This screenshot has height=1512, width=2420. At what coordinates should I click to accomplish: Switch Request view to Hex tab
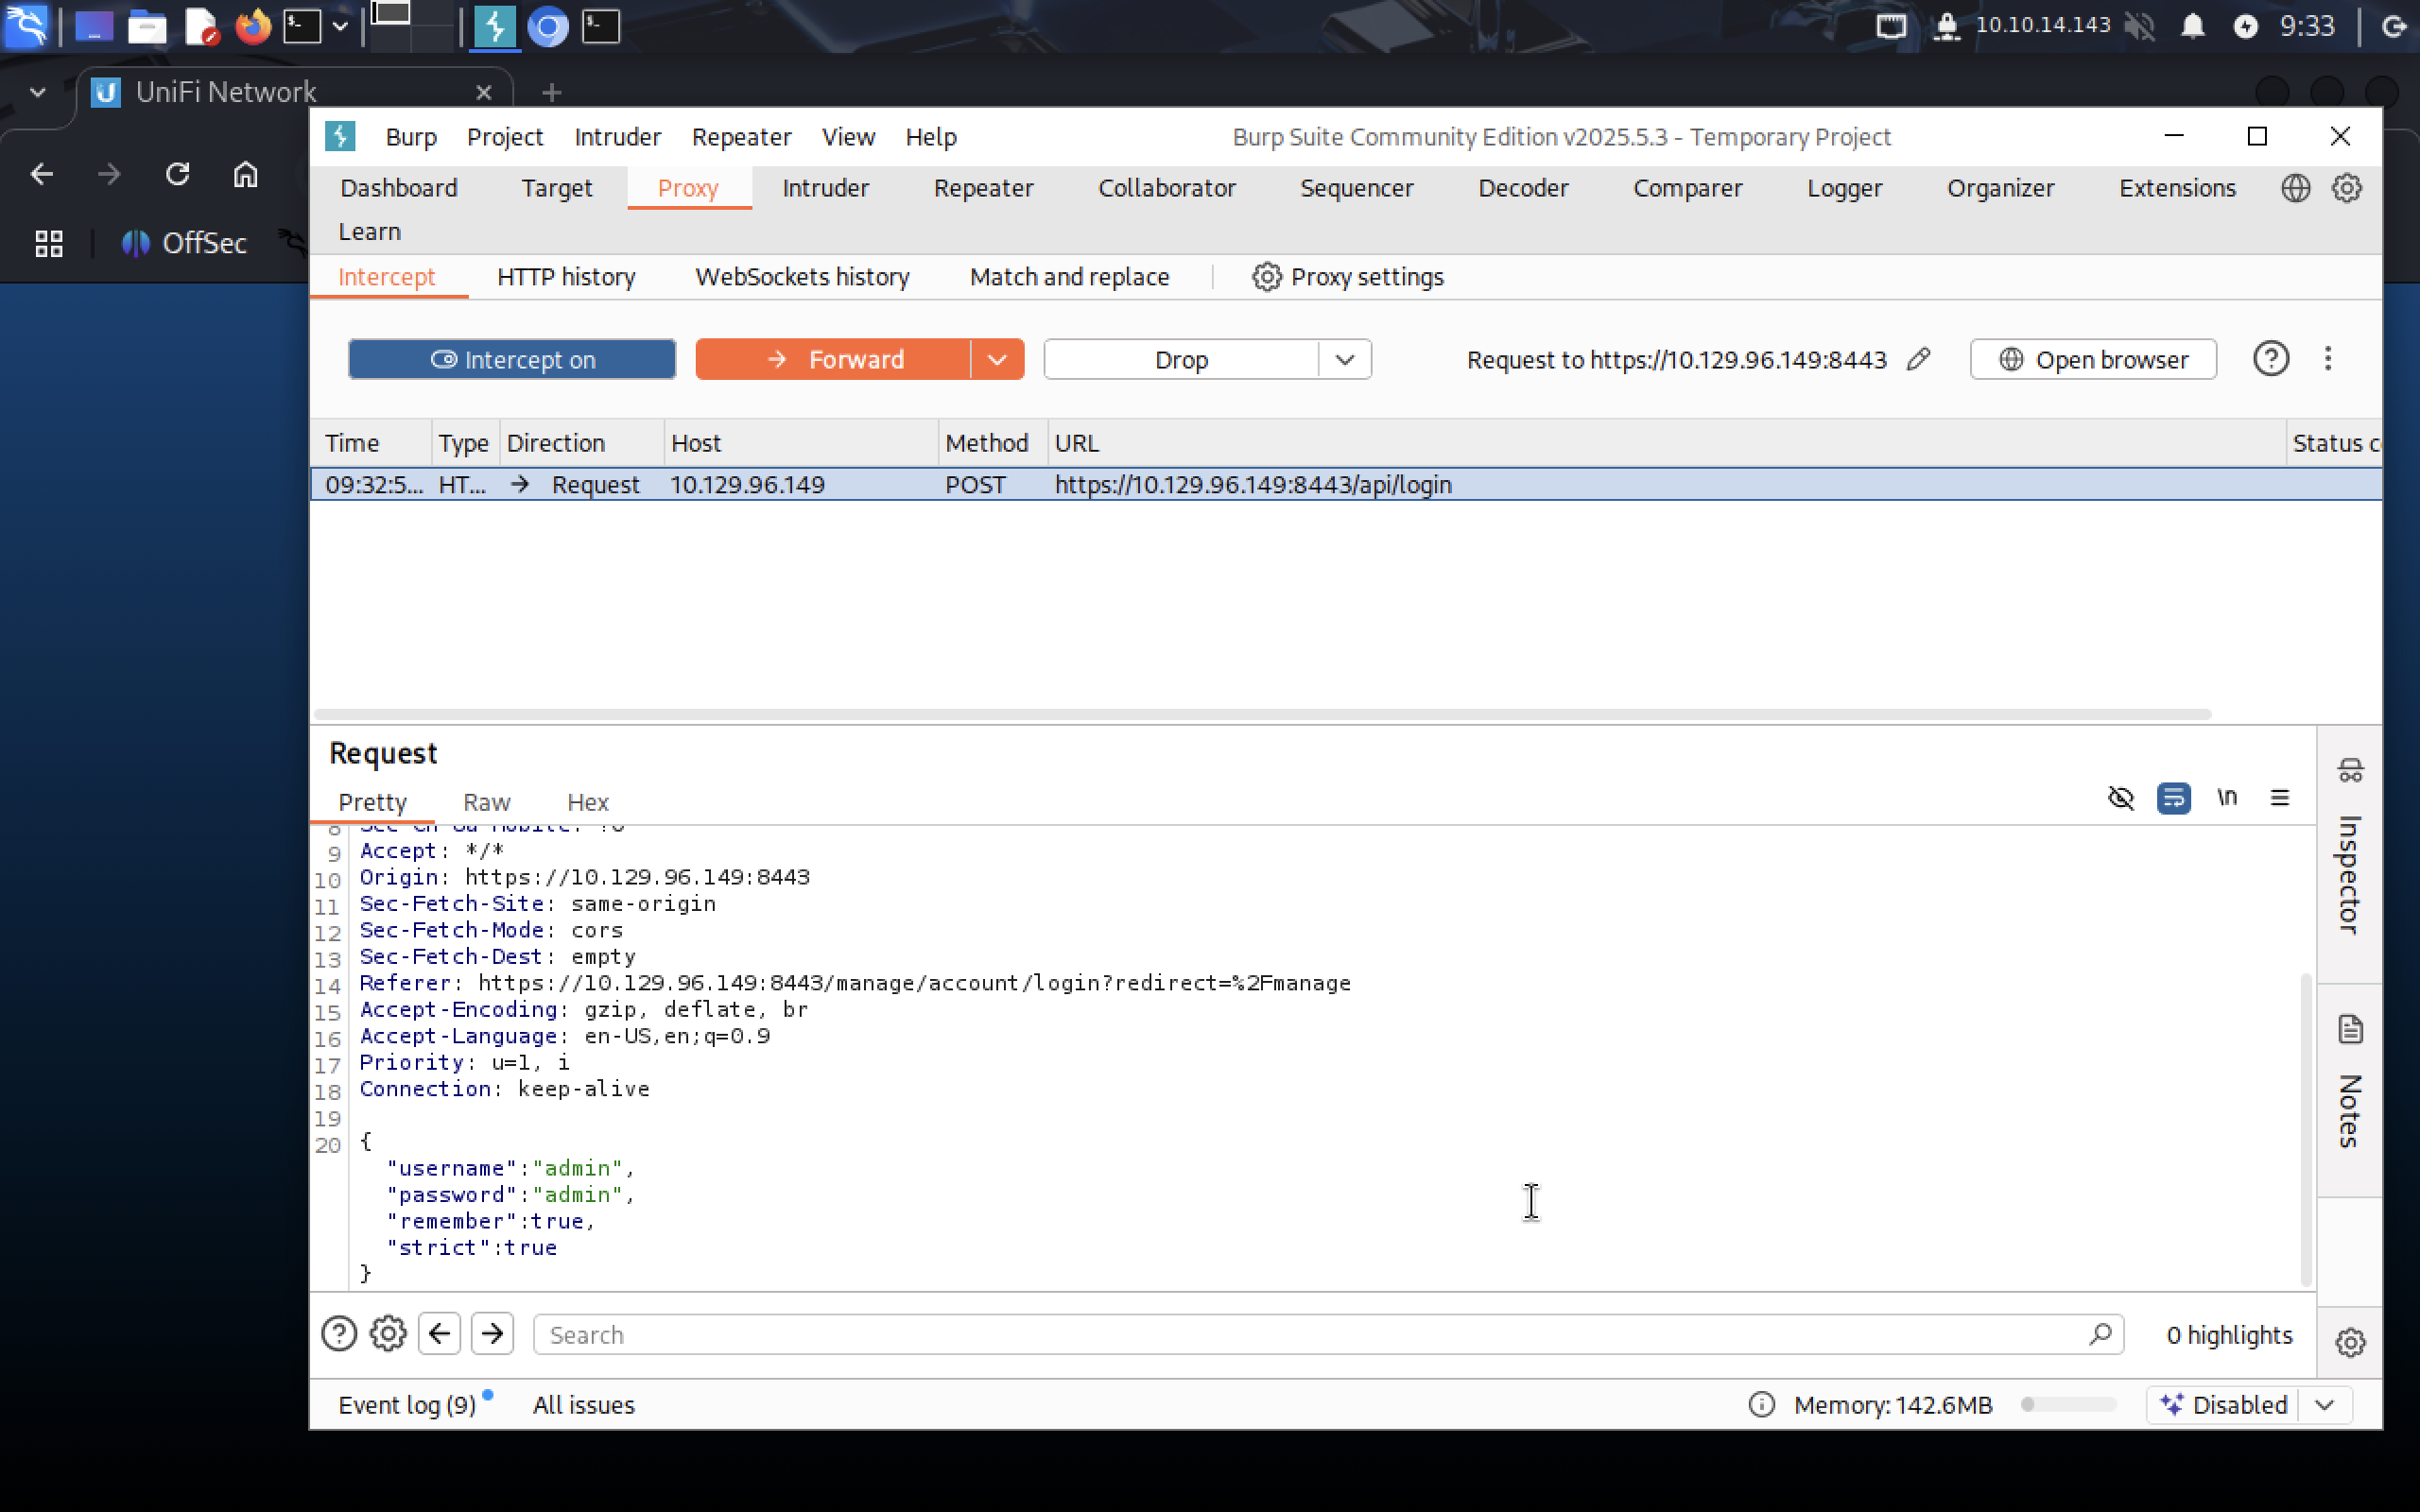pos(587,802)
